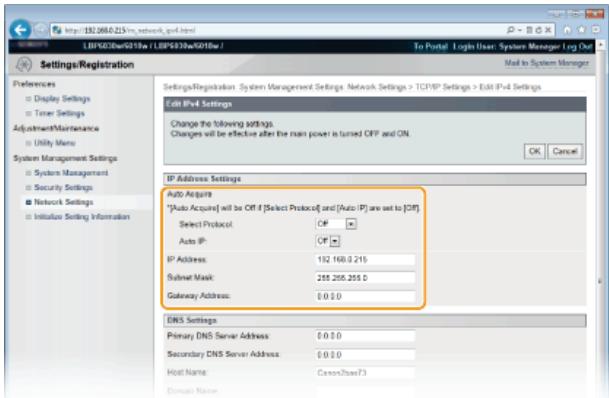
Task: Click the Cancel button
Action: [565, 151]
